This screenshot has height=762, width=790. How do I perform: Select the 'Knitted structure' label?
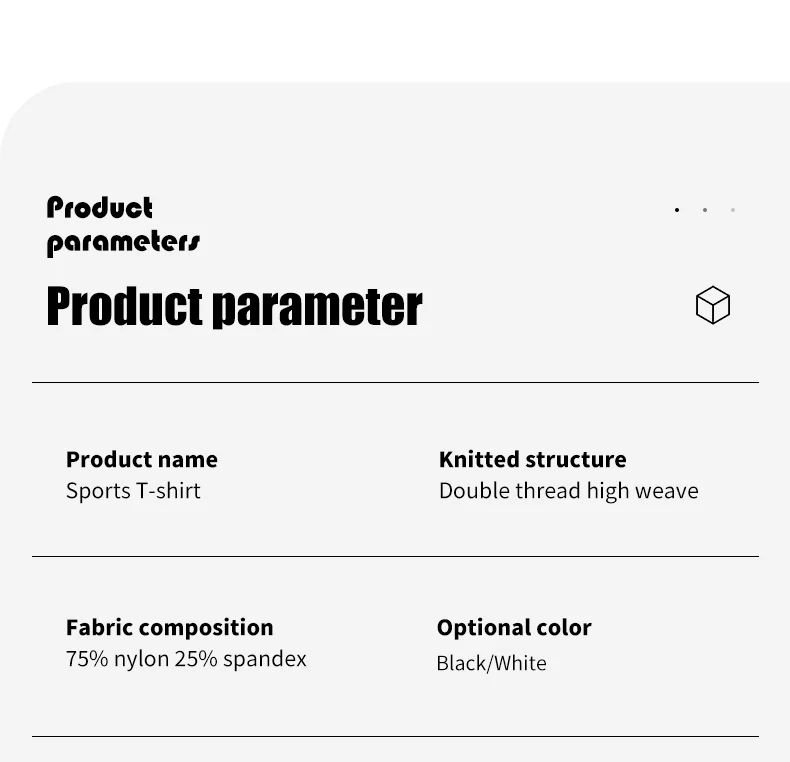533,459
